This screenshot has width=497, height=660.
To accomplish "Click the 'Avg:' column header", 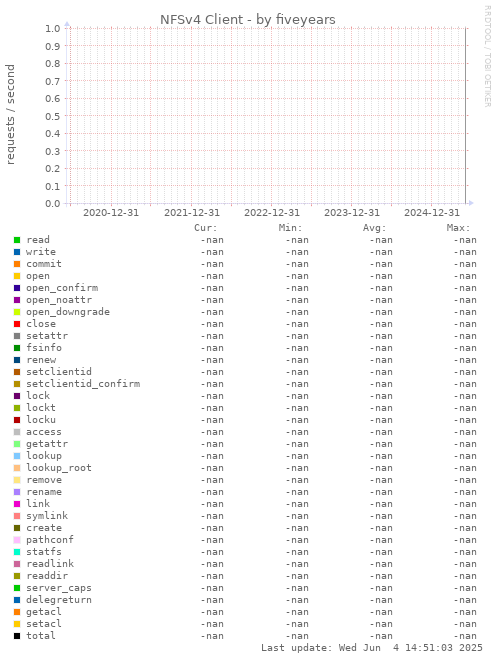I will point(375,228).
